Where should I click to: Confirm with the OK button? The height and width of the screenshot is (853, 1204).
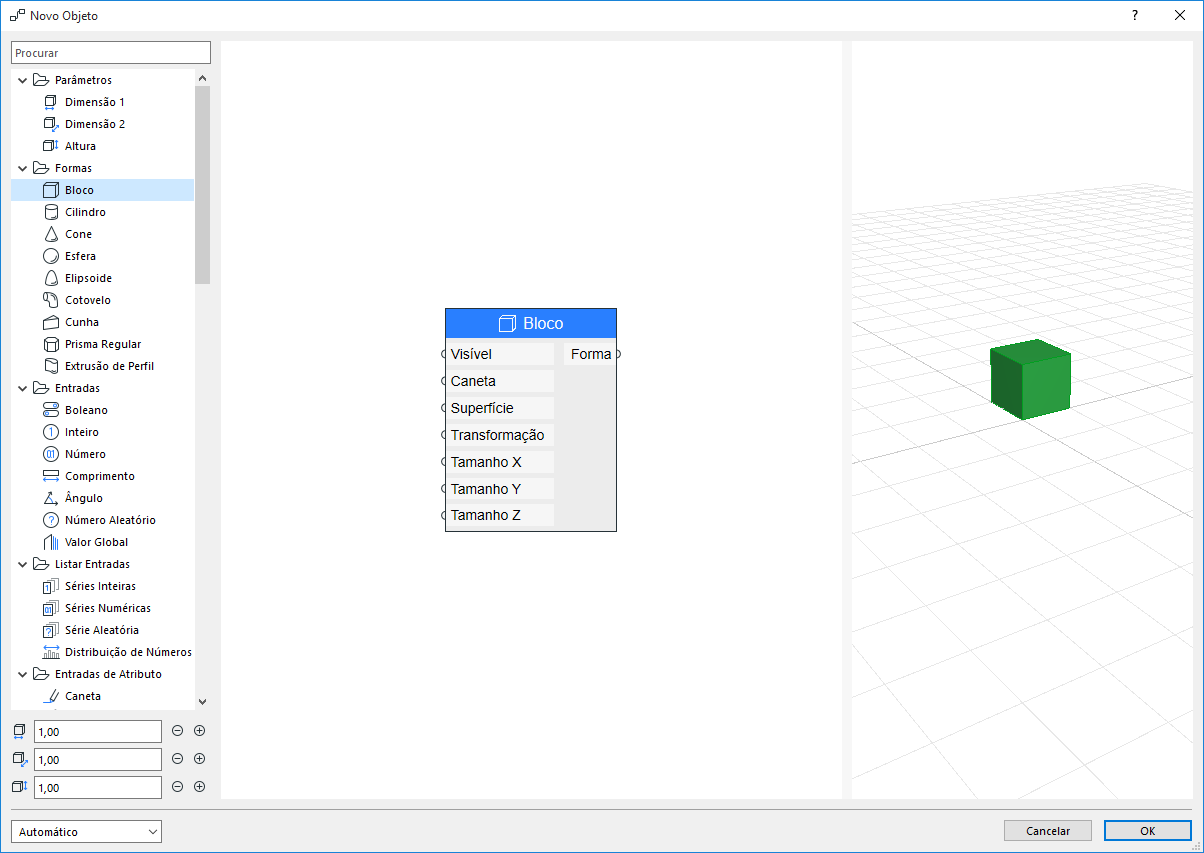coord(1147,831)
